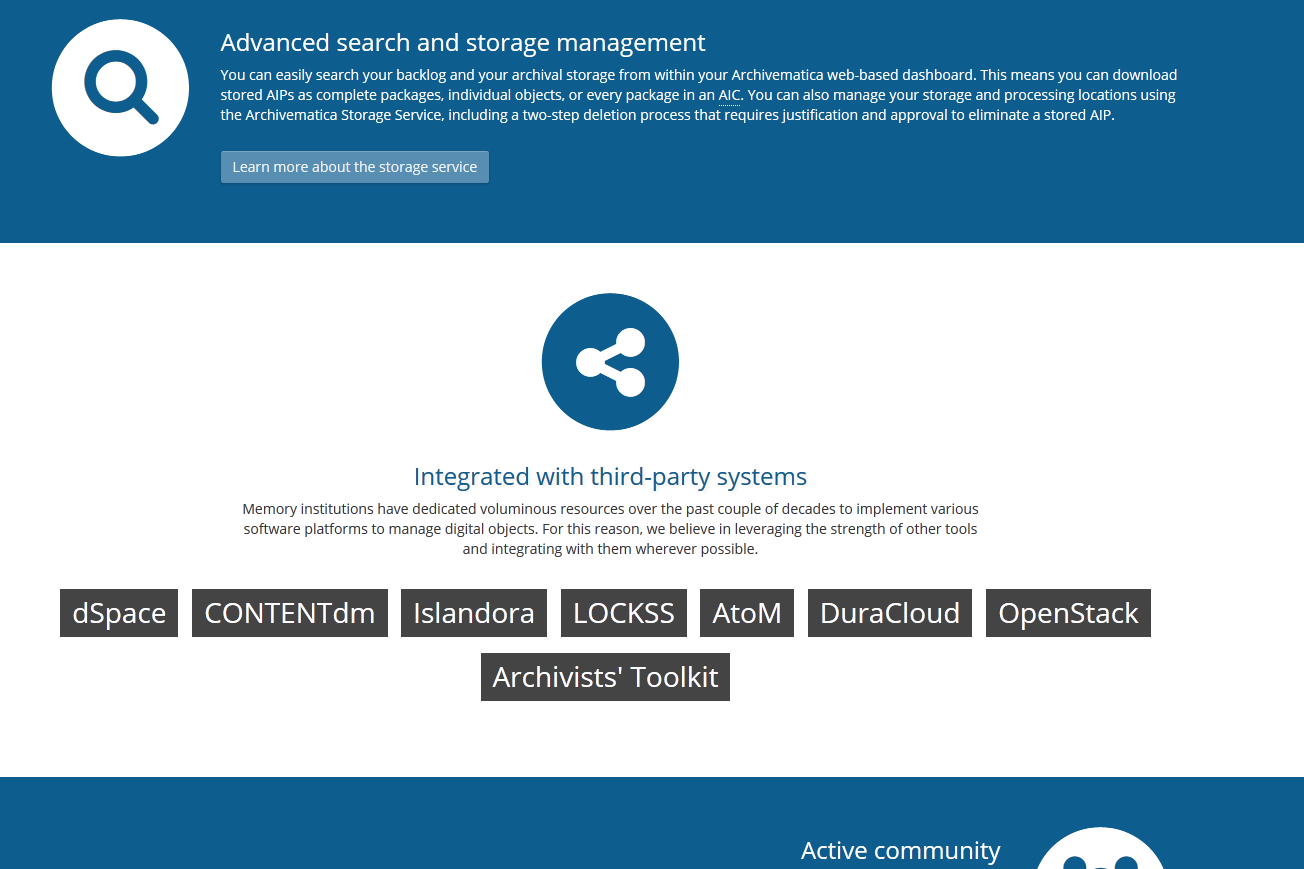Click the dotted AIC abbreviation link
Image resolution: width=1304 pixels, height=869 pixels.
click(x=729, y=96)
